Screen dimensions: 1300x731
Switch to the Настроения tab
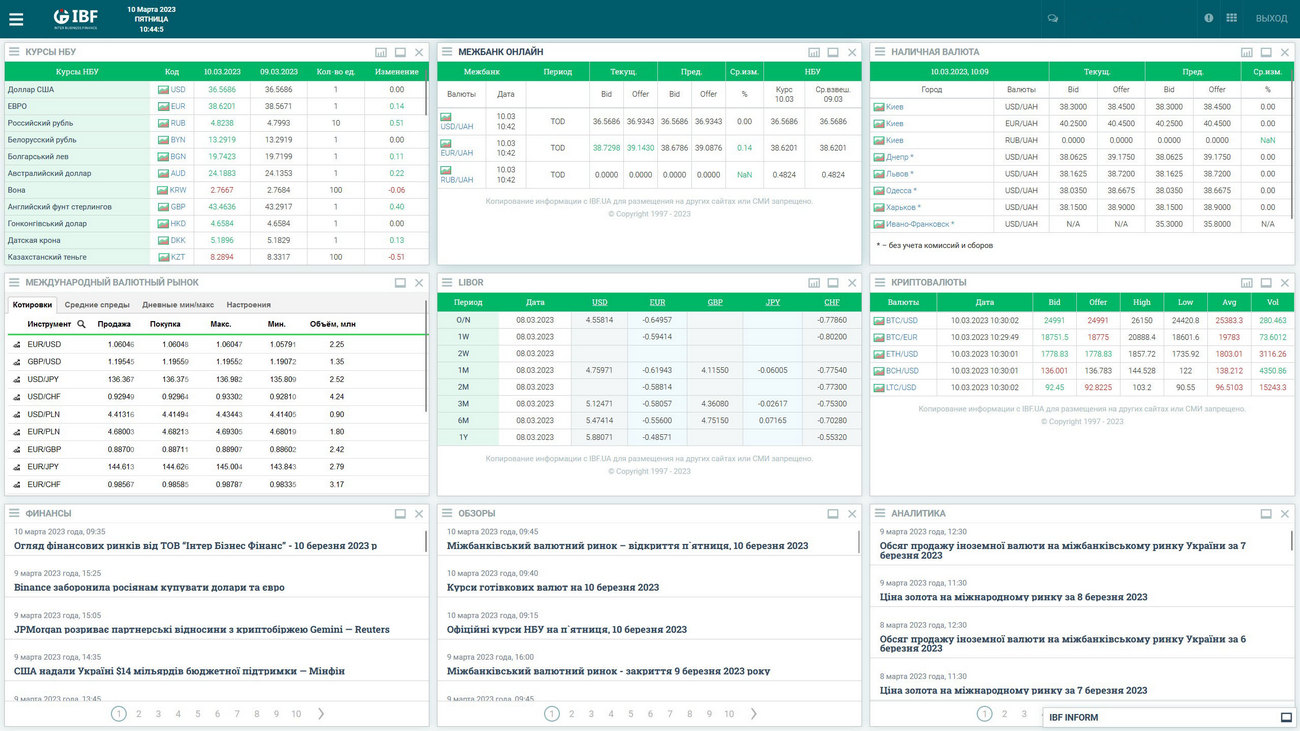248,304
